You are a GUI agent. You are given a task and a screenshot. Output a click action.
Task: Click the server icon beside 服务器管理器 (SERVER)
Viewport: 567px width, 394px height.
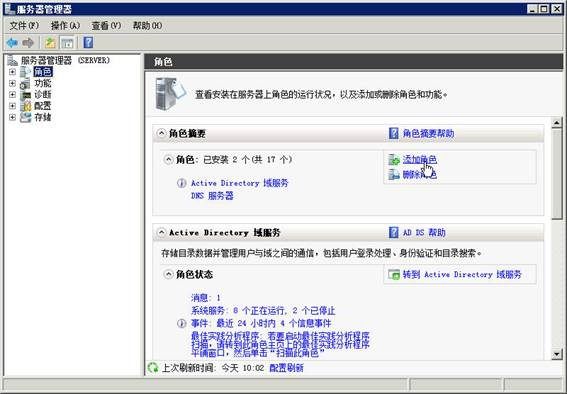point(13,60)
